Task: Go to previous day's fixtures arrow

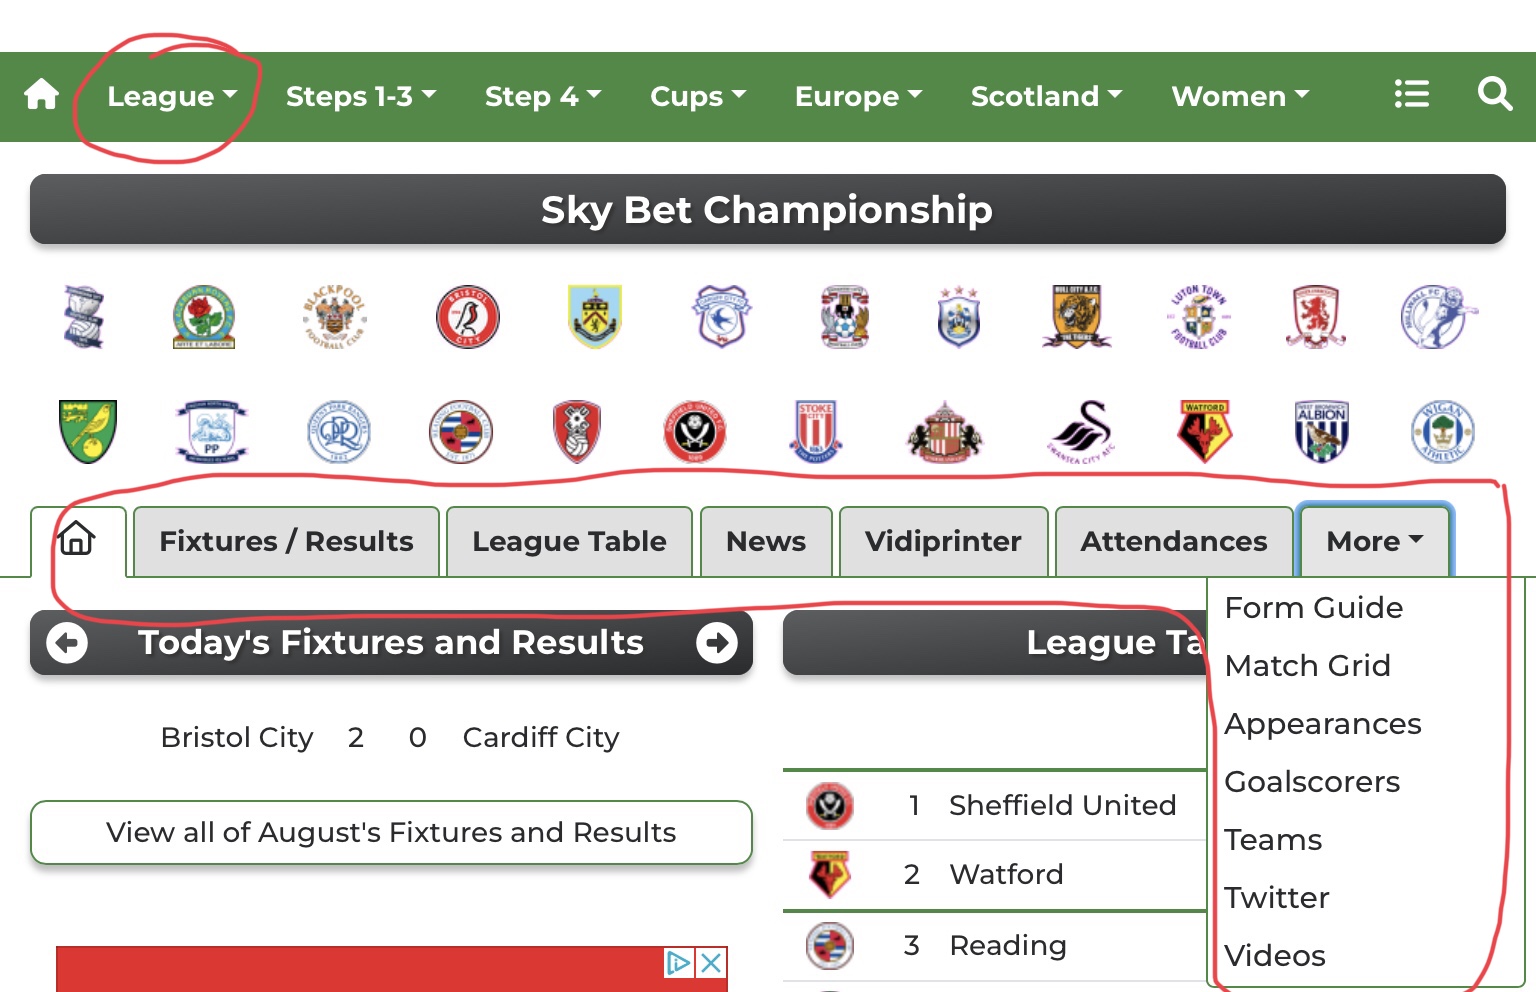Action: (x=68, y=642)
